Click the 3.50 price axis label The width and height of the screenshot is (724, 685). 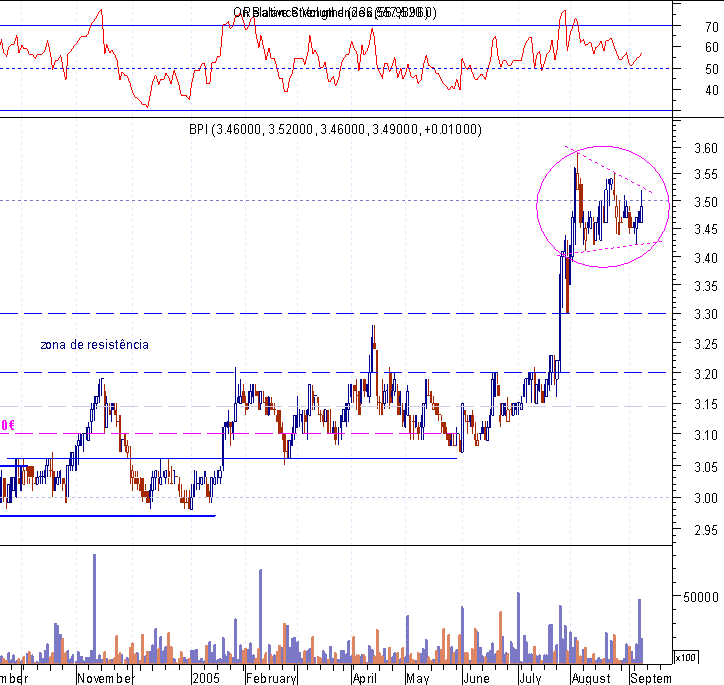706,202
